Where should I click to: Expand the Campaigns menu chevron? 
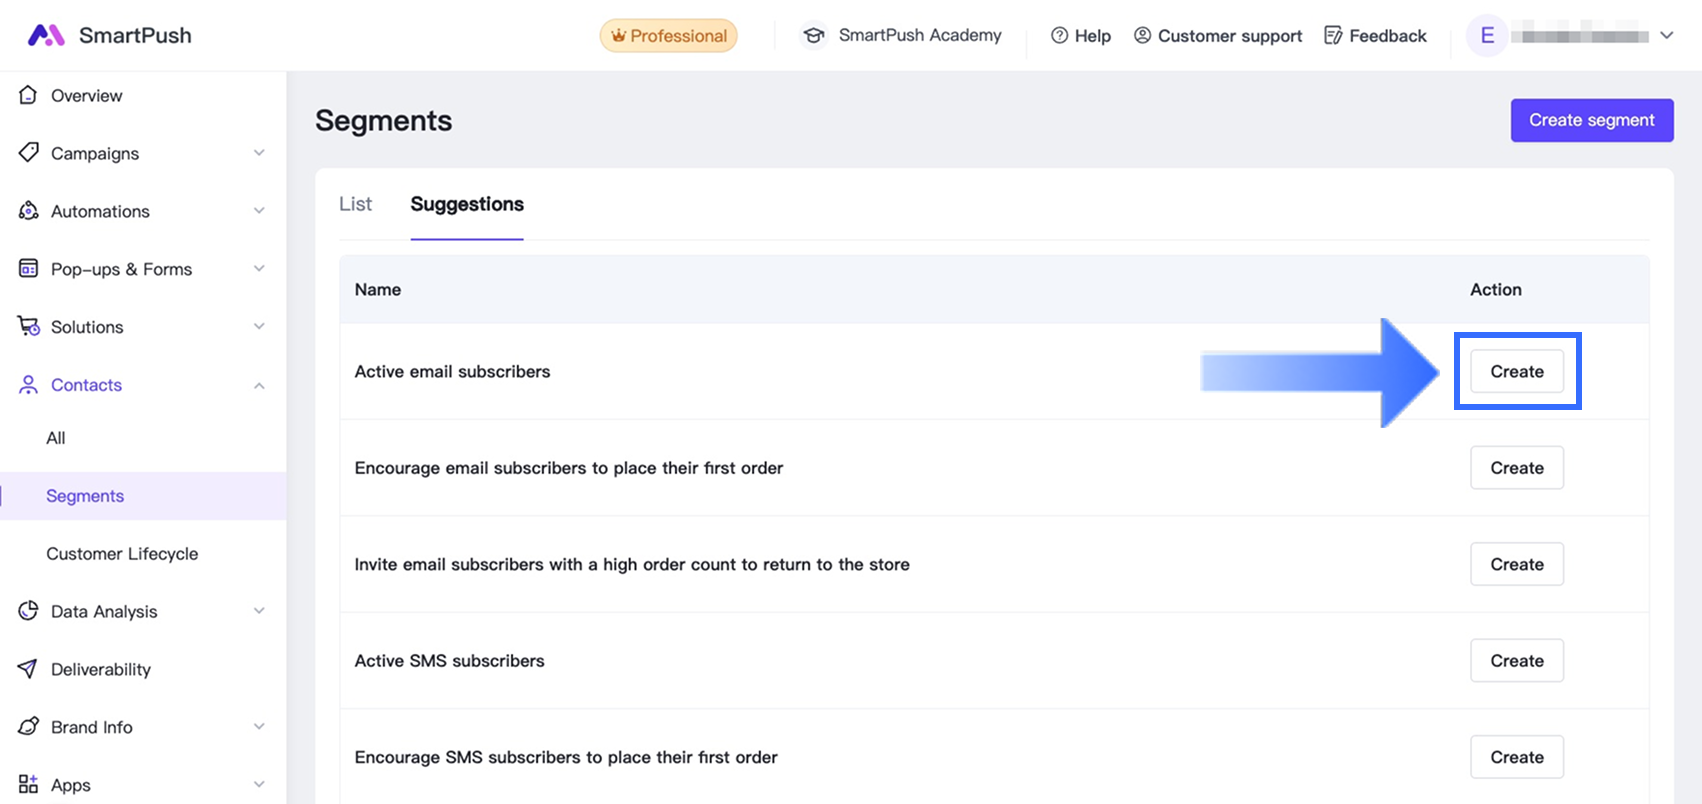[x=259, y=153]
